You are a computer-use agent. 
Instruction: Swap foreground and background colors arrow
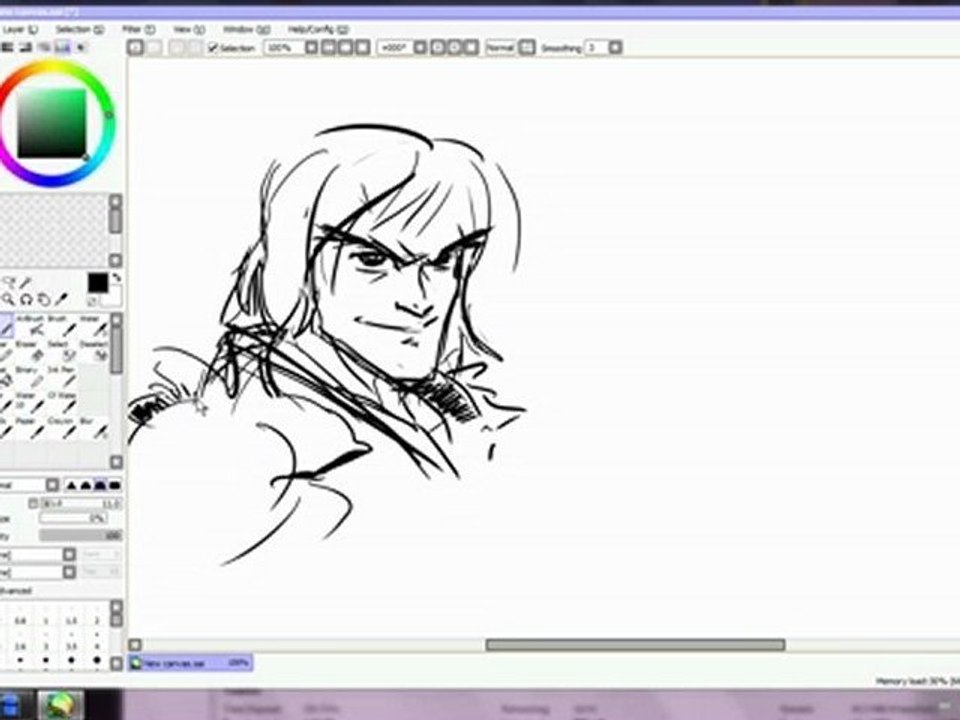pos(116,279)
